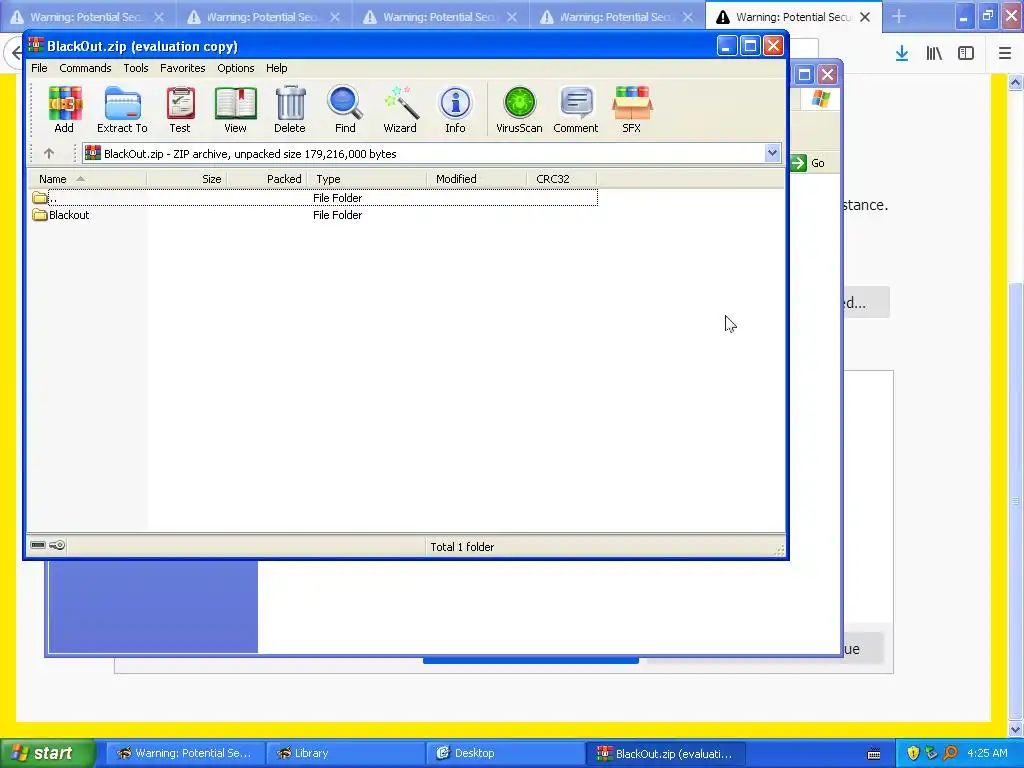Click the keyboard icon in the taskbar
1024x768 pixels.
(874, 754)
